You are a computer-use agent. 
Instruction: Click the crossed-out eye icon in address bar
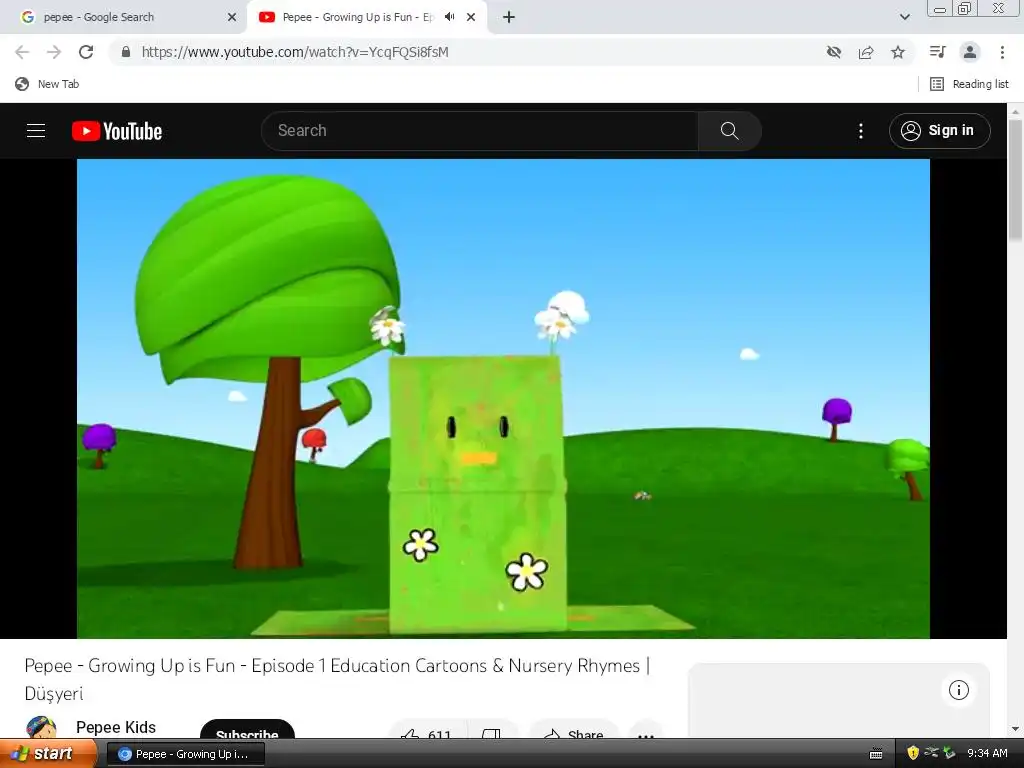tap(833, 52)
